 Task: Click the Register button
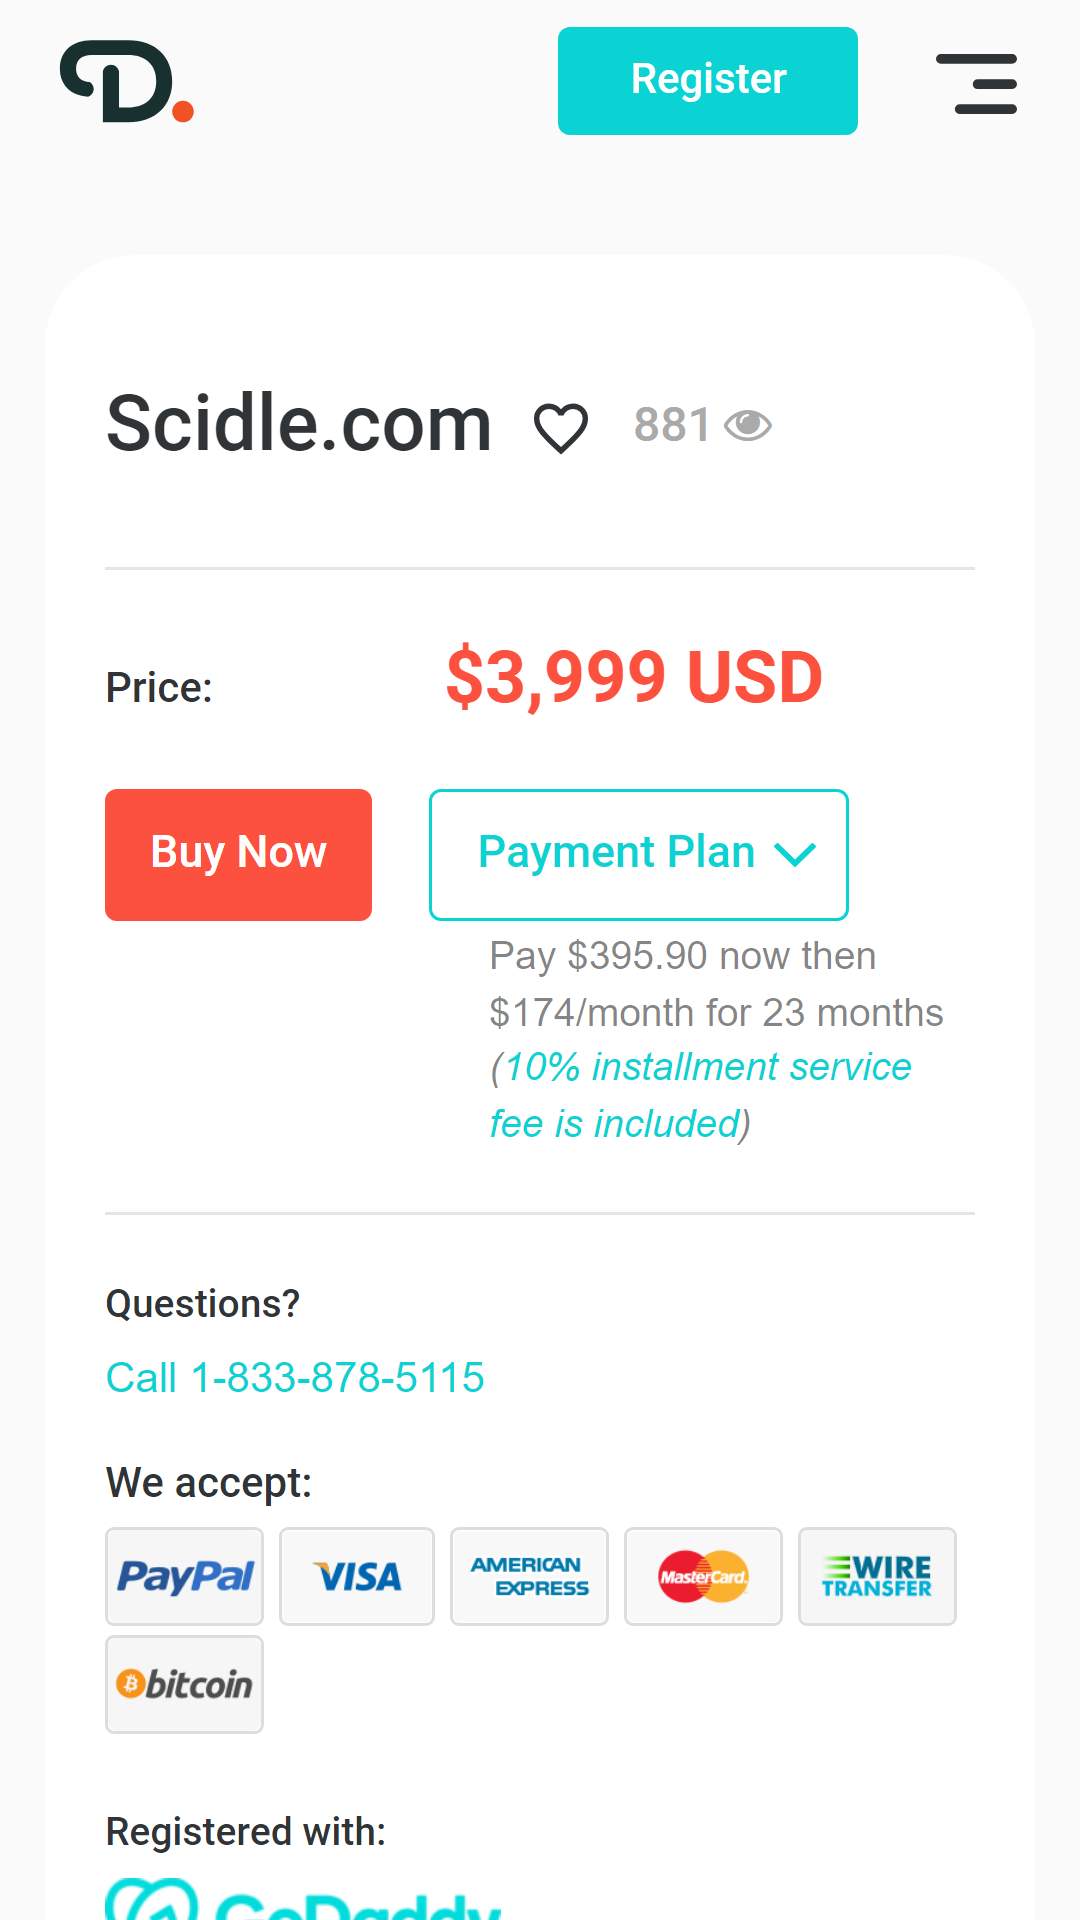point(708,81)
